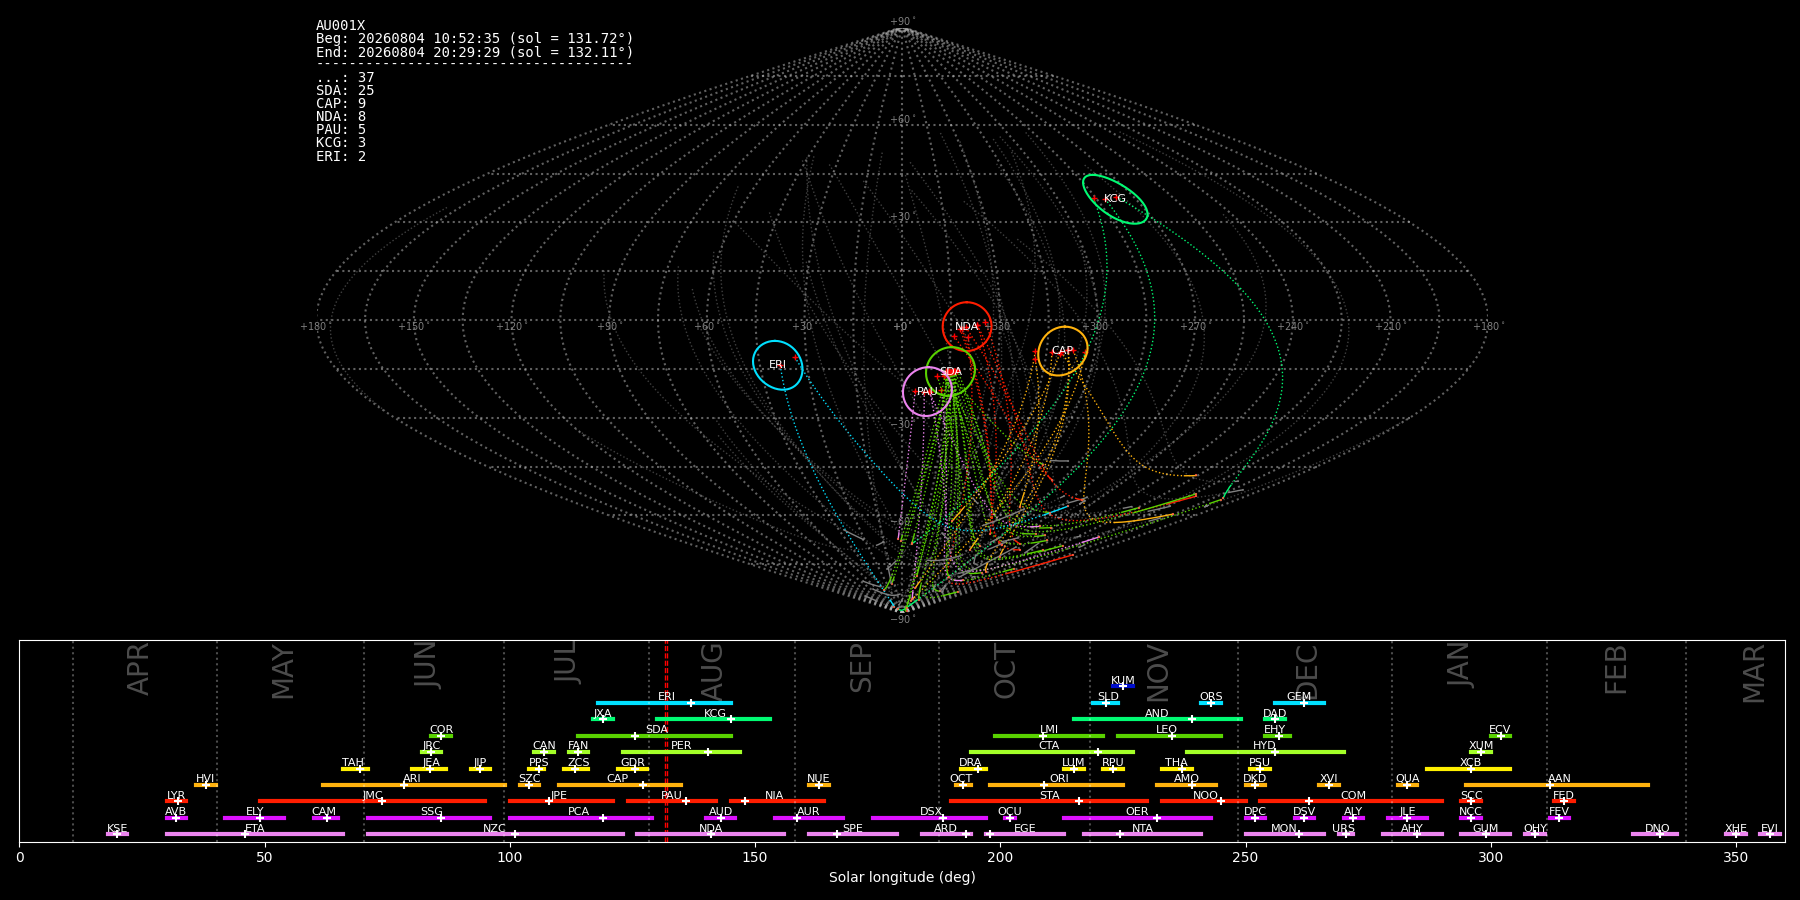Click the MAR month label

click(1754, 673)
